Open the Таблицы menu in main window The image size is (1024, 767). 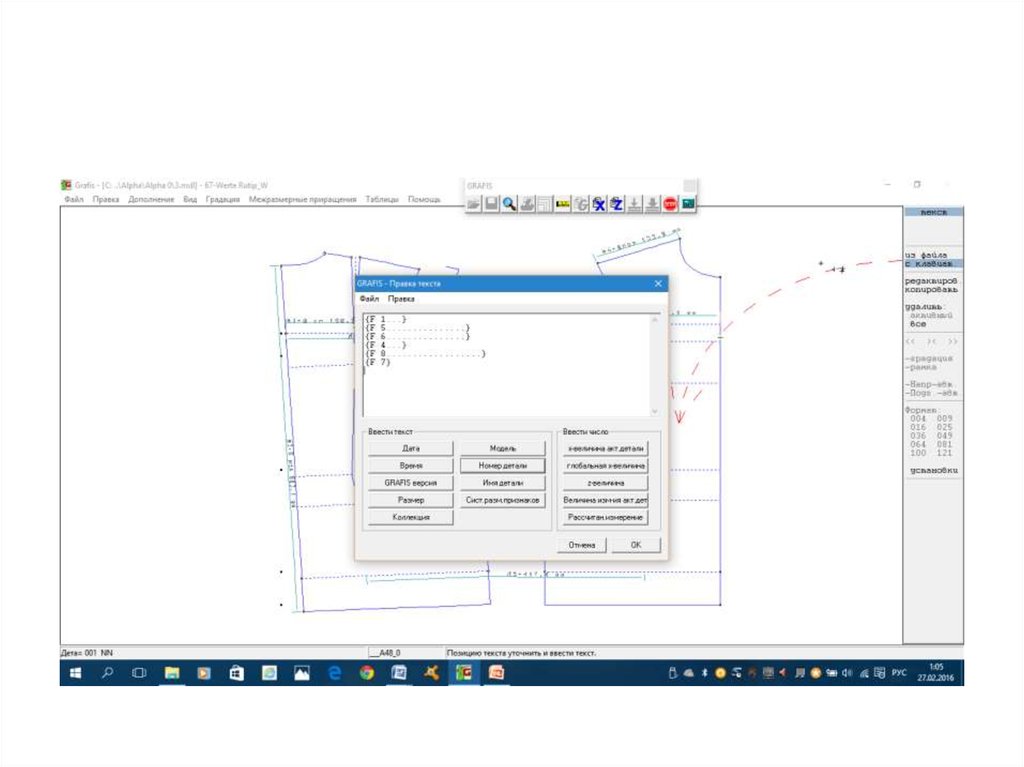pos(381,199)
